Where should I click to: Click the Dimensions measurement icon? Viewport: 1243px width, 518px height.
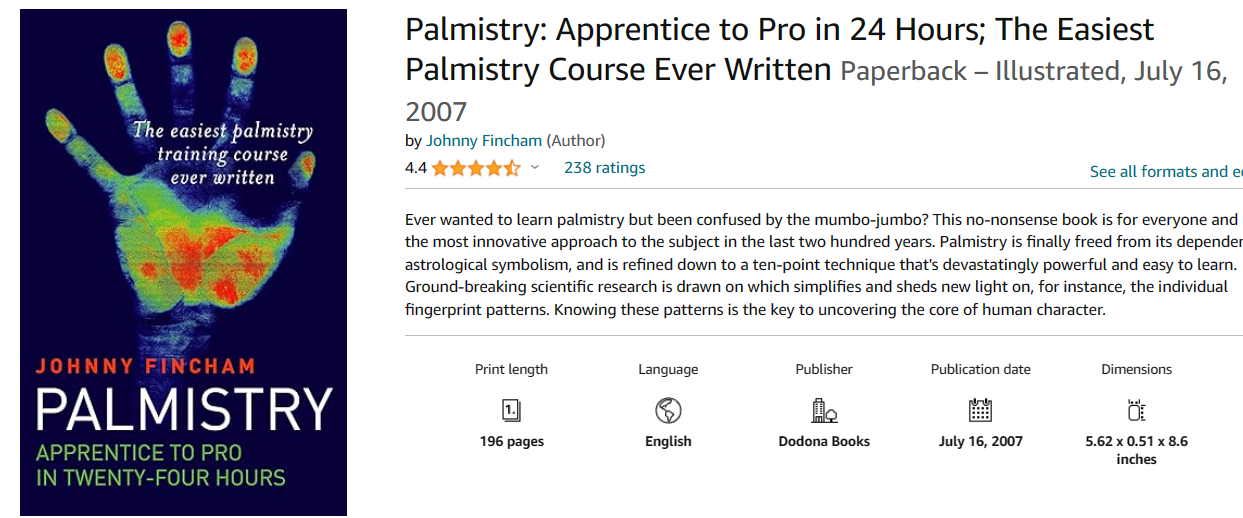click(x=1136, y=410)
